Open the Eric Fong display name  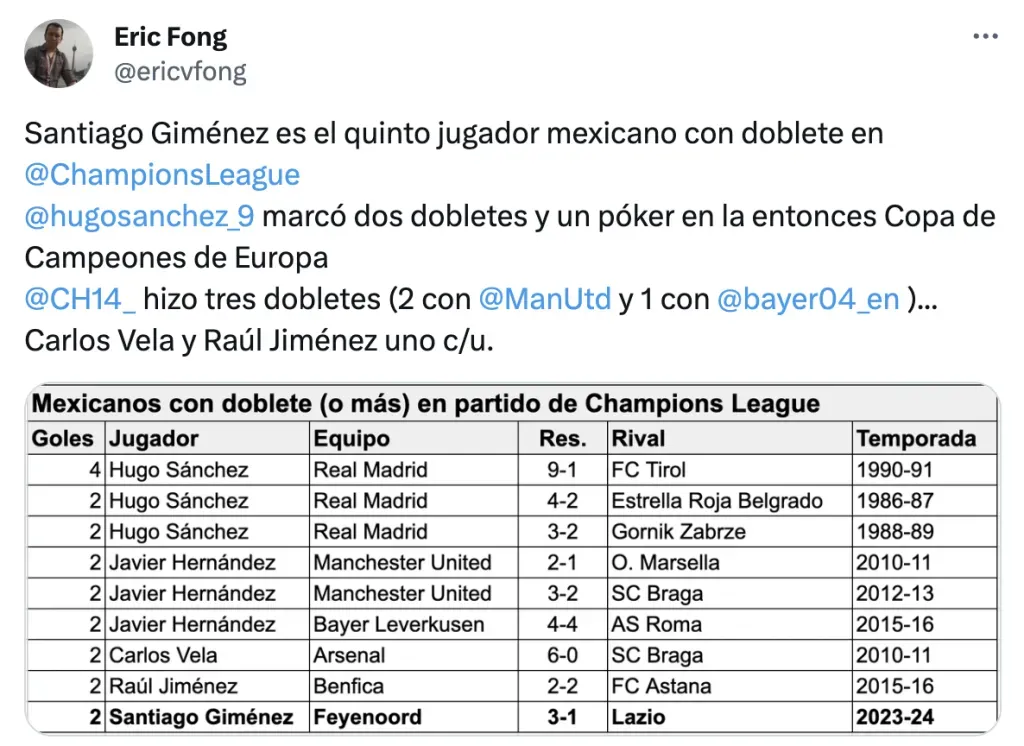pyautogui.click(x=171, y=38)
